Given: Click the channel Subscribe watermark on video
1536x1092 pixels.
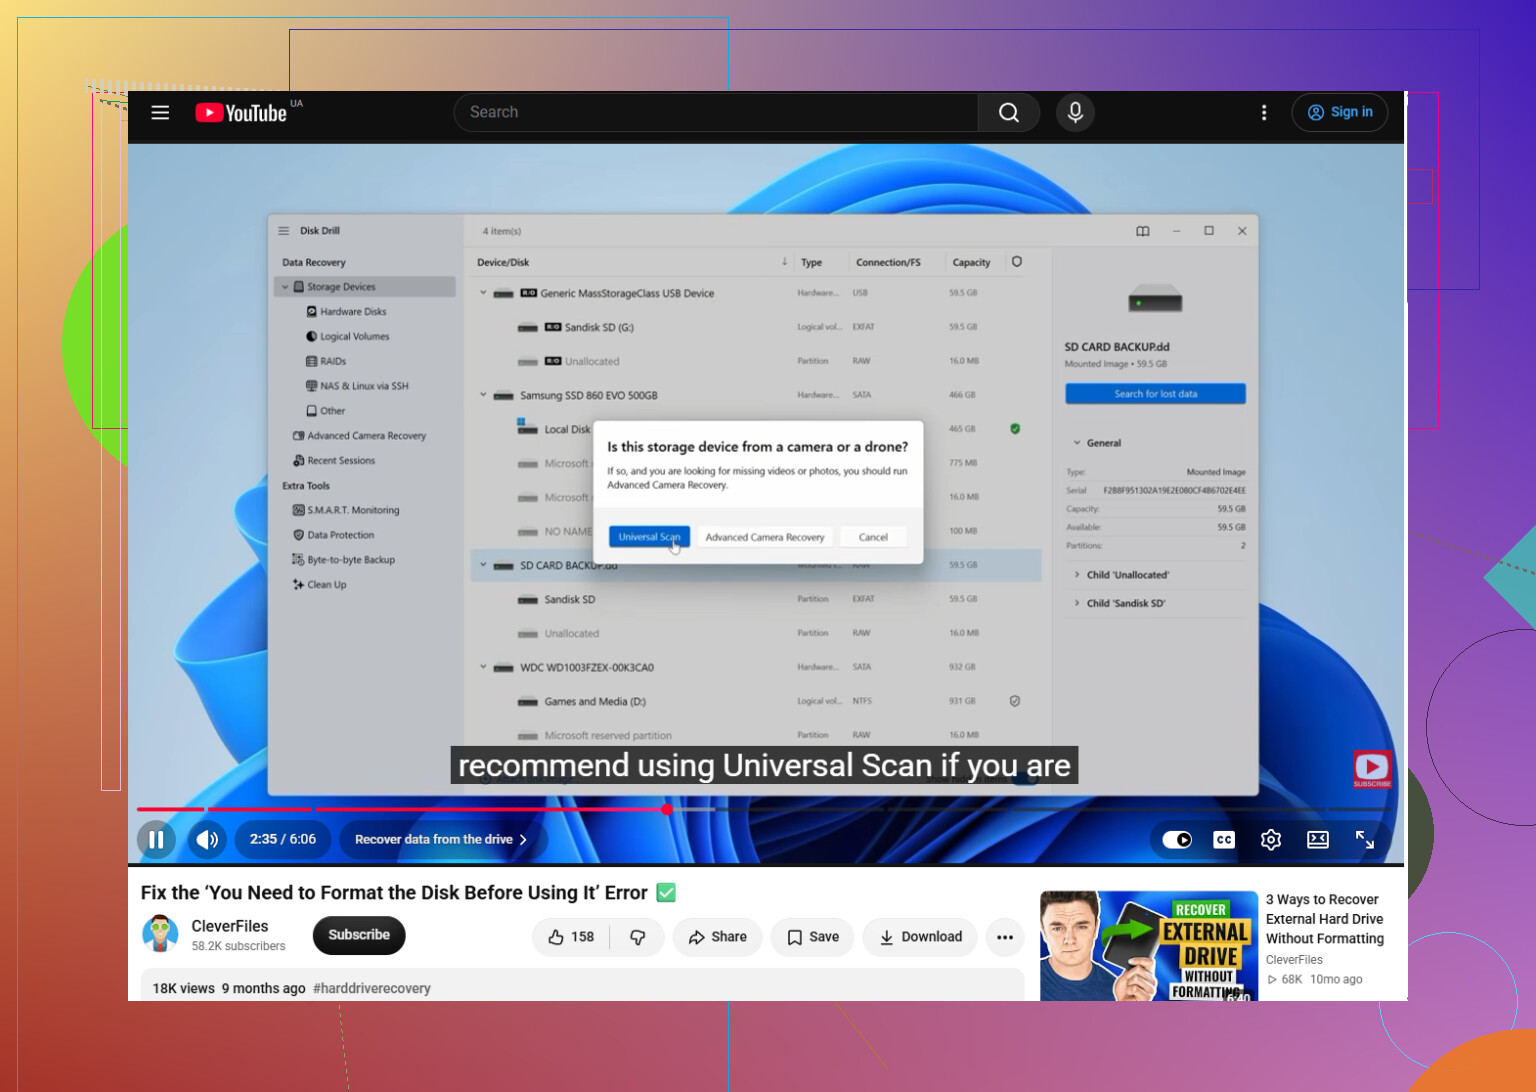Looking at the screenshot, I should pyautogui.click(x=1372, y=769).
